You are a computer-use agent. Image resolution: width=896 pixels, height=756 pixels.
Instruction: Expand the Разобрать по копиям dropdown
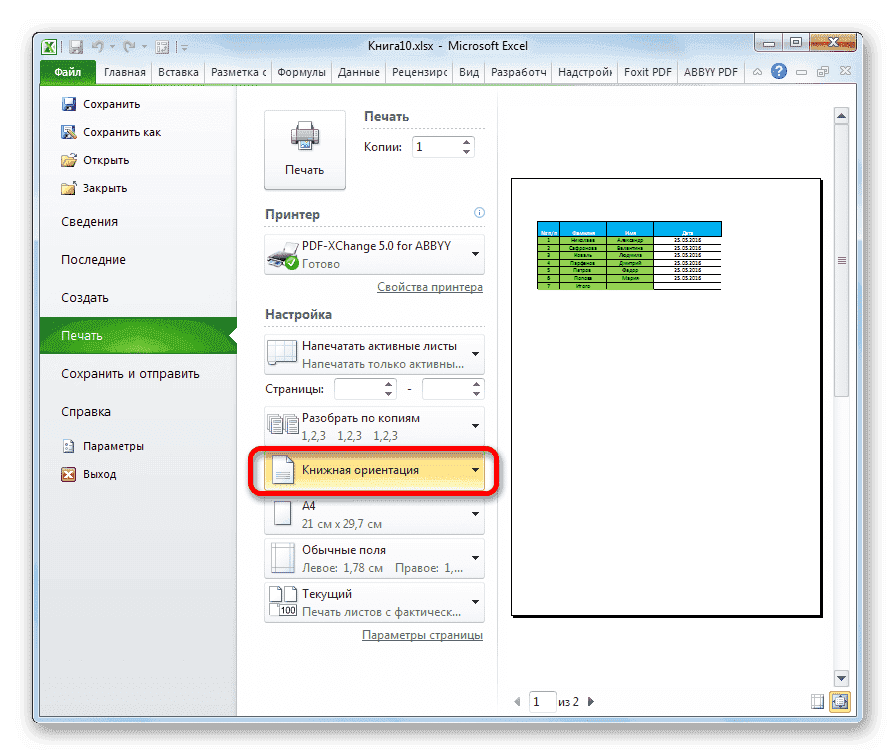coord(476,424)
